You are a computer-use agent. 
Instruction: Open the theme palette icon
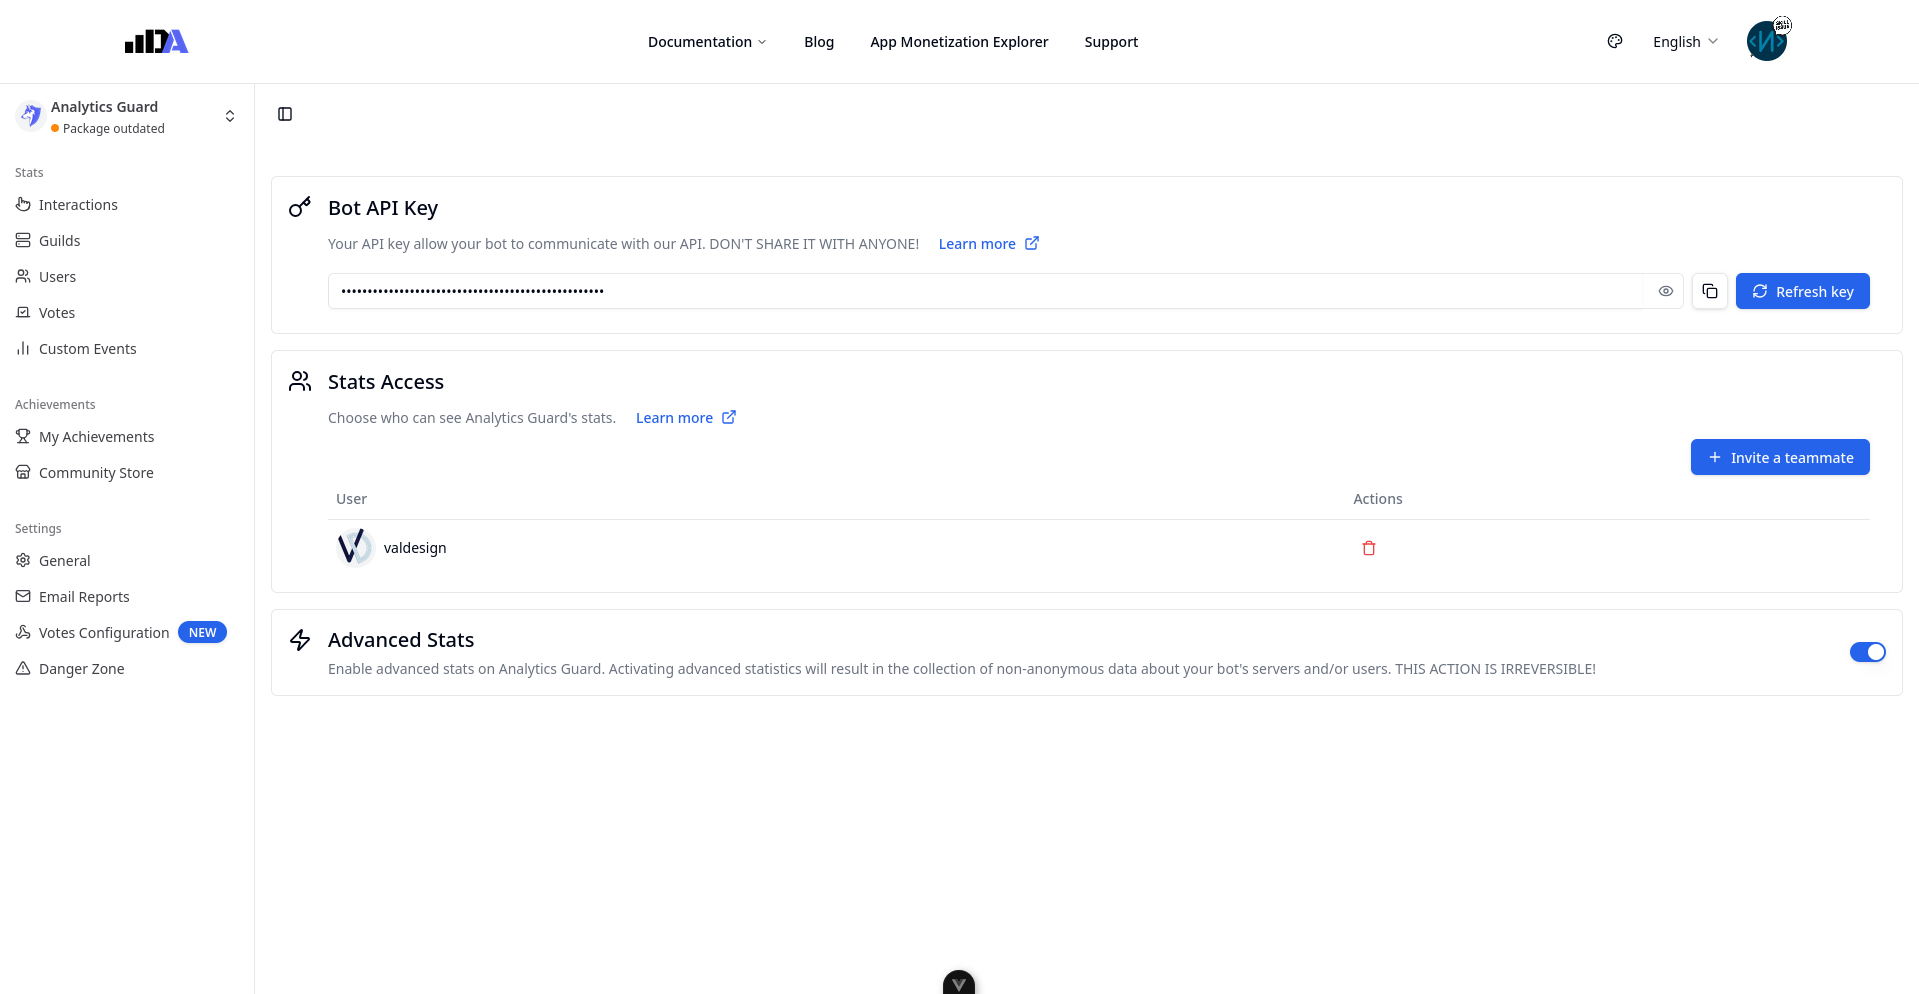[x=1614, y=41]
